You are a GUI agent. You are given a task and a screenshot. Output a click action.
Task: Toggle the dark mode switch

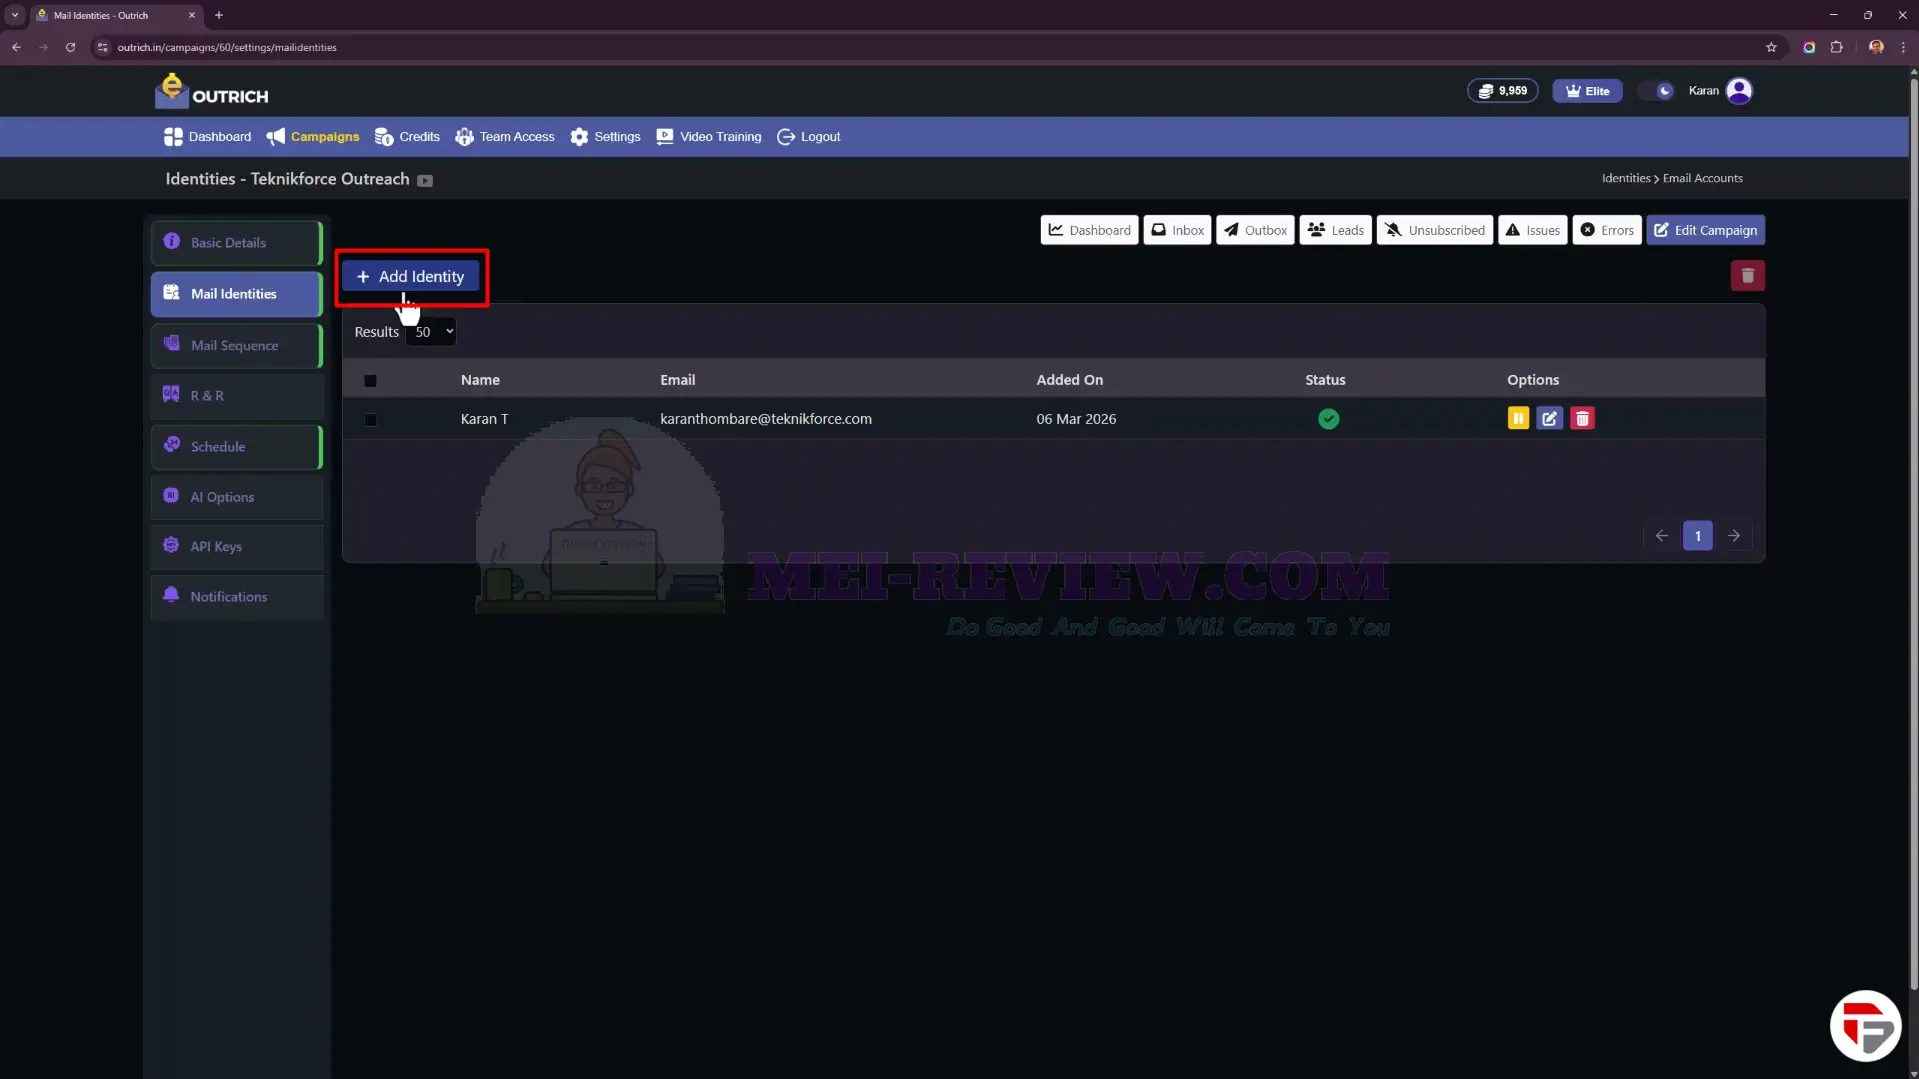[1656, 91]
